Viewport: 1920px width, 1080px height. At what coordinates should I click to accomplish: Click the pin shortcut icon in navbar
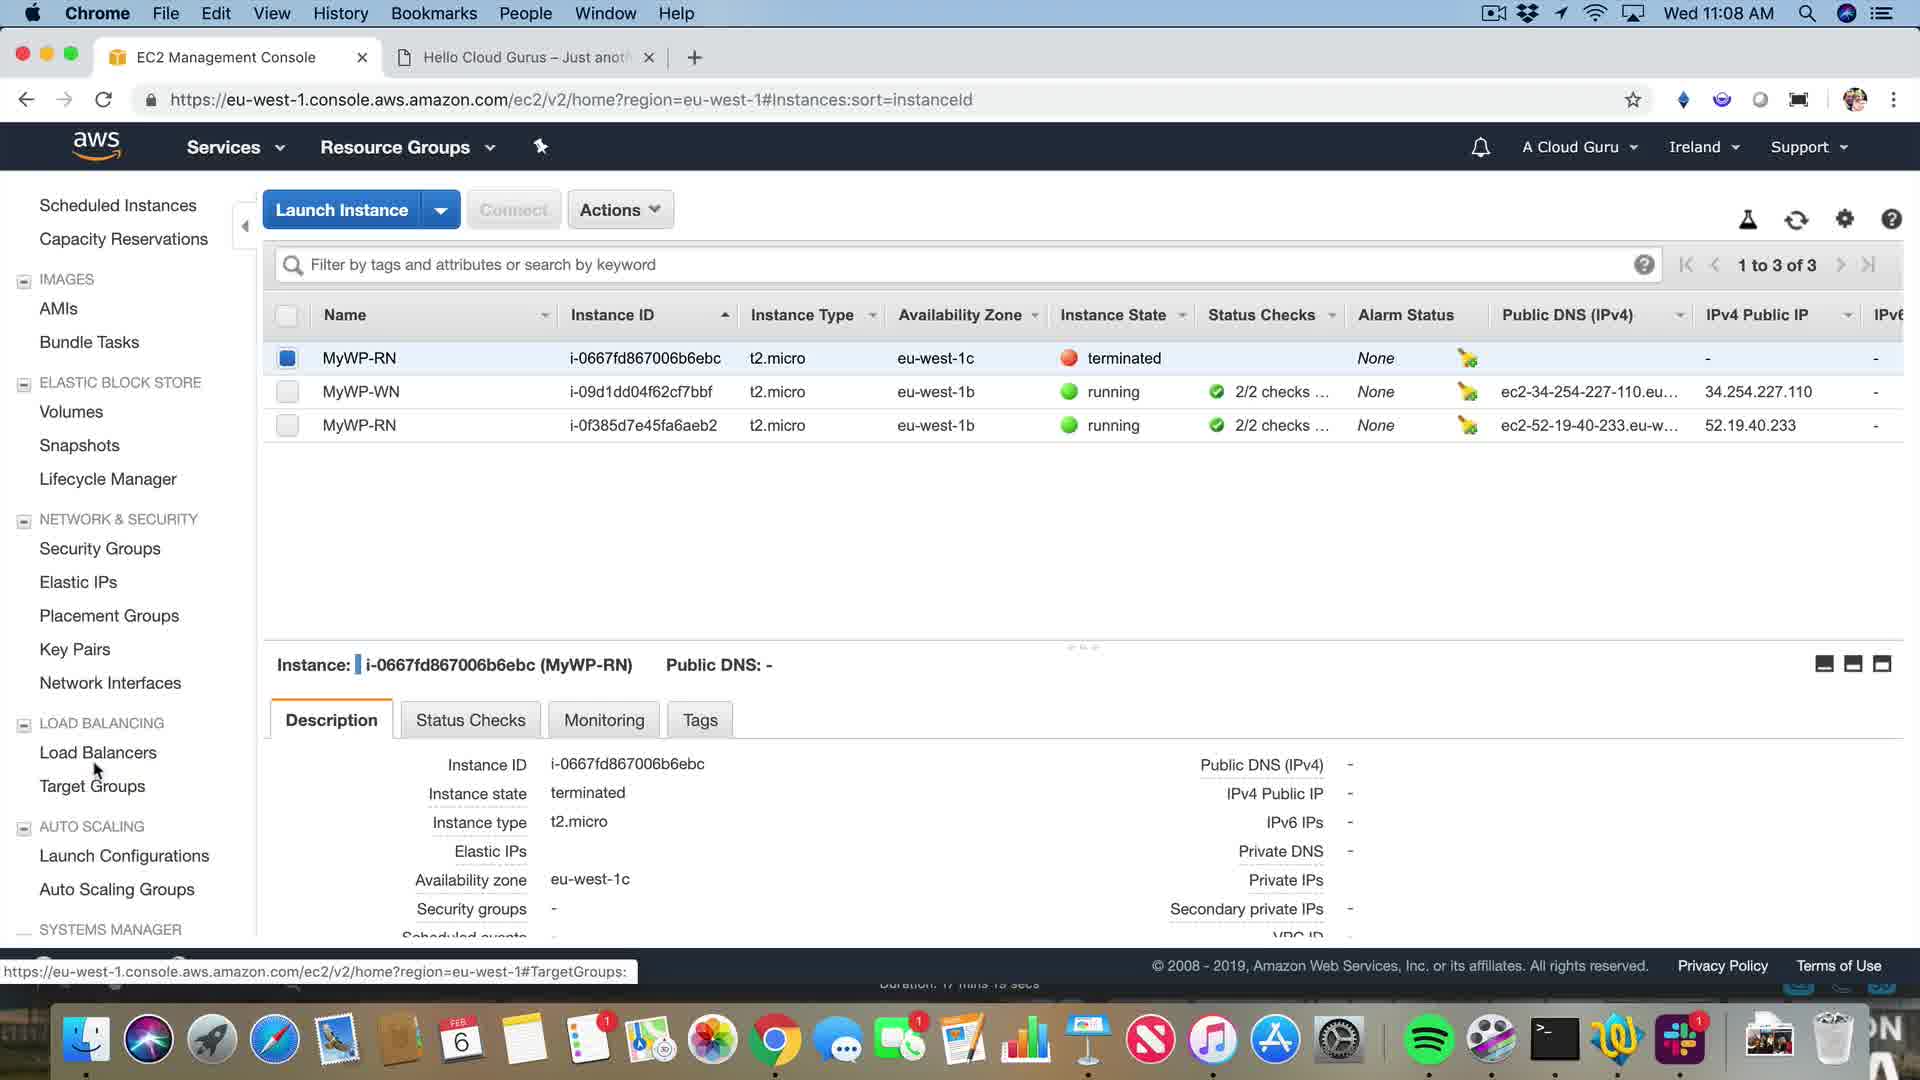pos(541,147)
